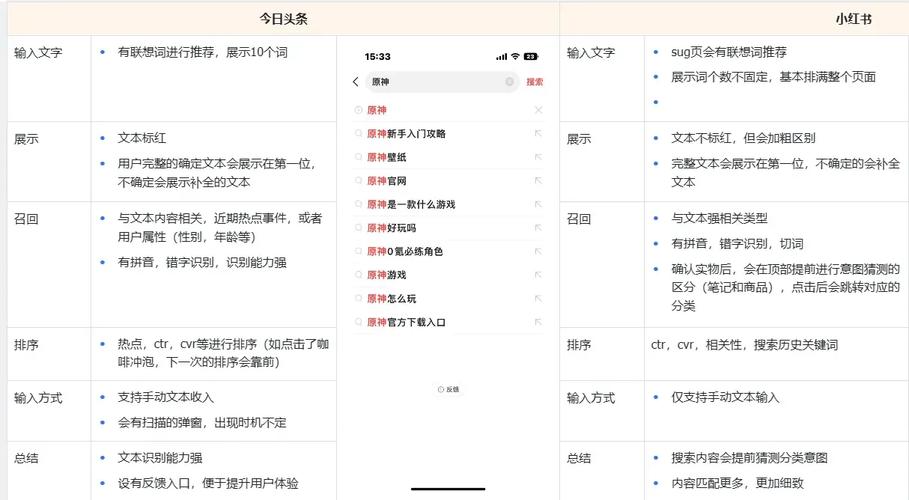Click the text 仅支持手动文本输入
This screenshot has height=500, width=909.
[x=725, y=397]
